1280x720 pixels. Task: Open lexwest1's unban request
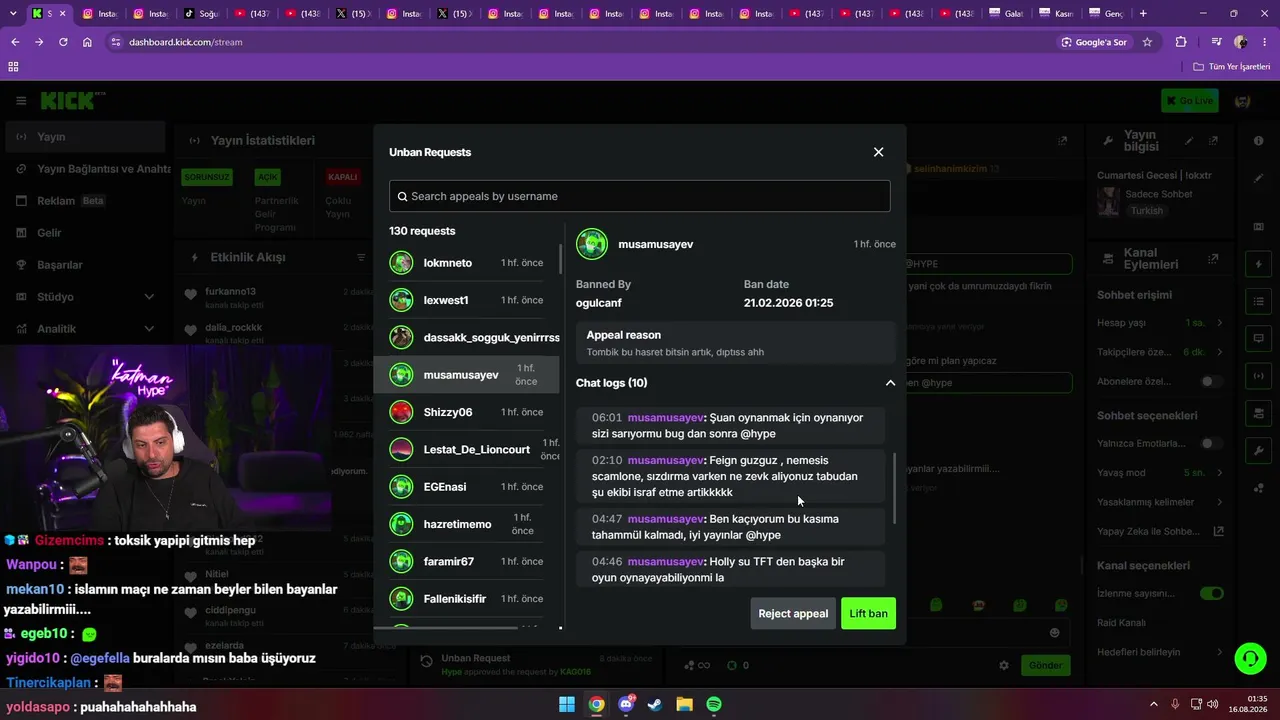point(467,300)
